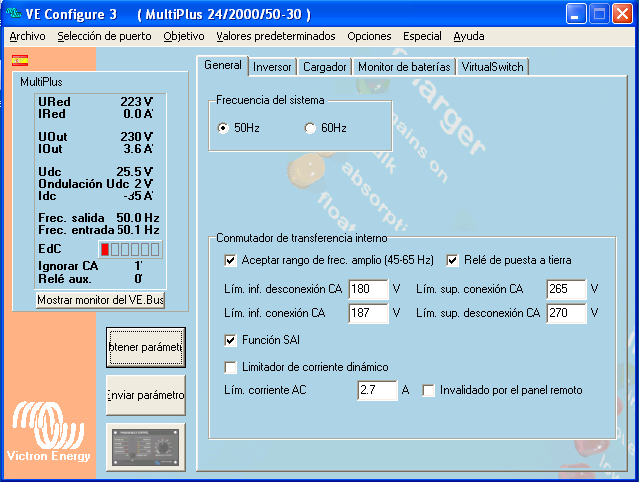The height and width of the screenshot is (482, 639).
Task: Click the Ondulación Udc 2 V reading
Action: (x=95, y=184)
